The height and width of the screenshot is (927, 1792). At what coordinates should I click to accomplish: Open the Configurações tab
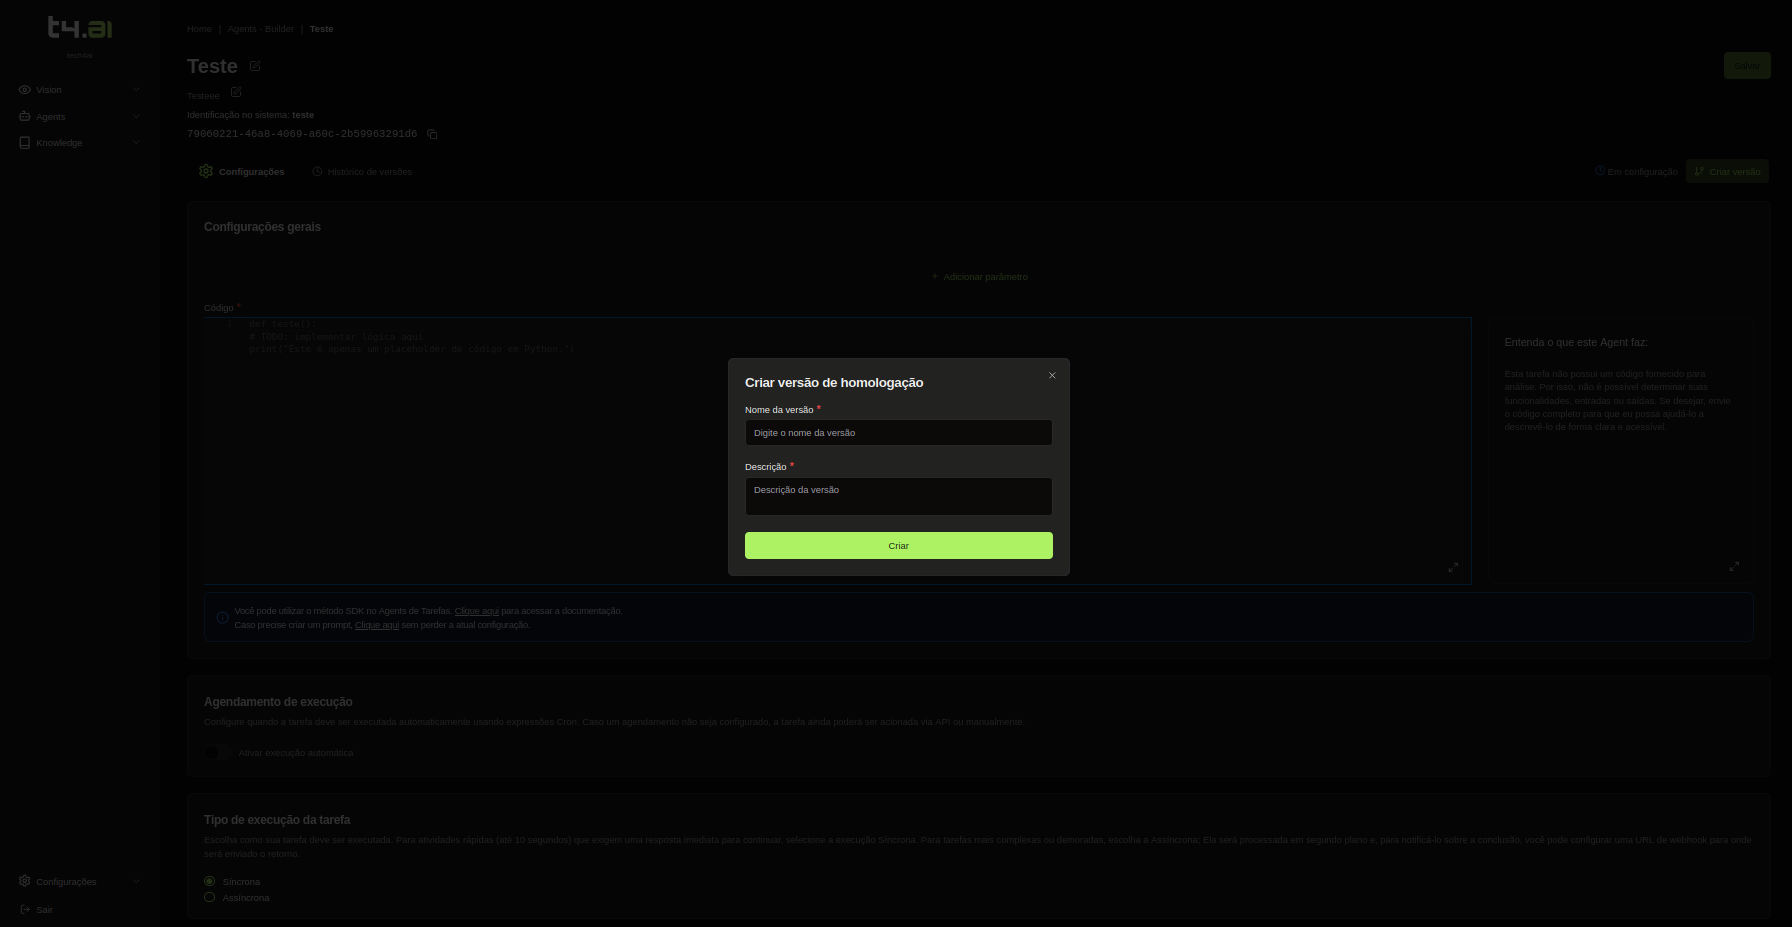[x=242, y=172]
